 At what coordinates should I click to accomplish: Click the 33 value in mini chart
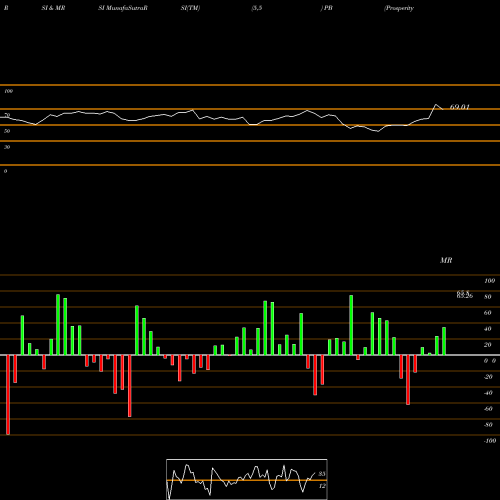coord(322,474)
